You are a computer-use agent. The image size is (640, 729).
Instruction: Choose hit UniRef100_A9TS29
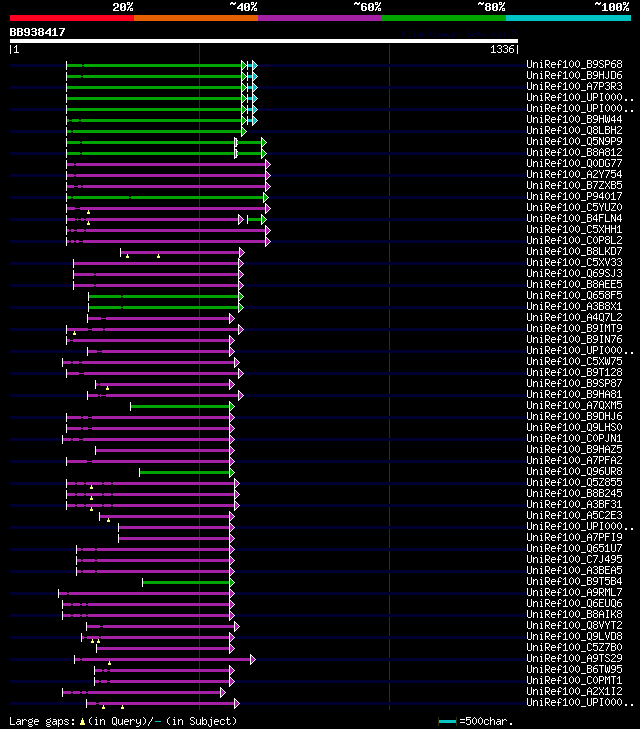pyautogui.click(x=574, y=658)
